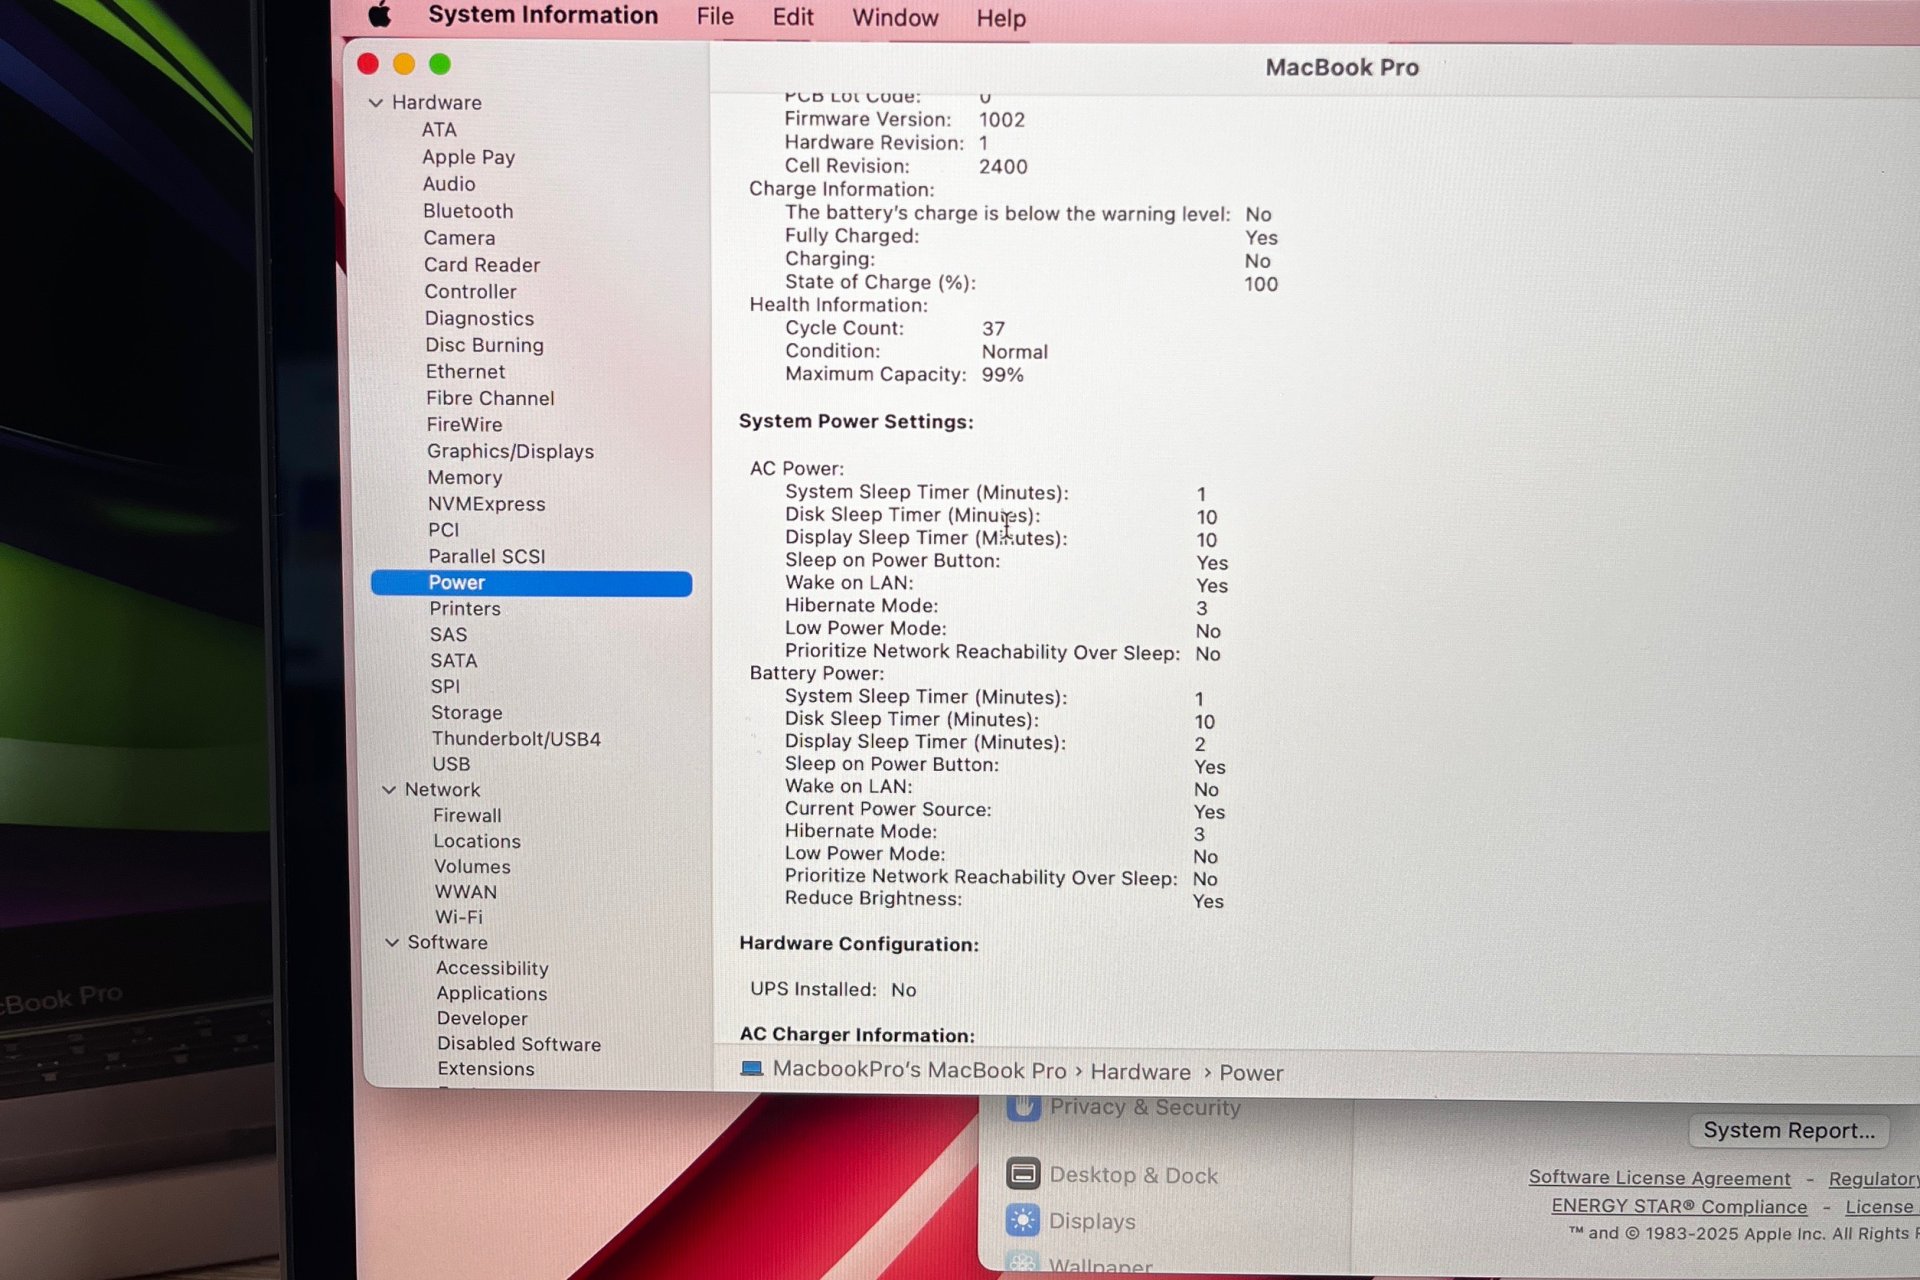The height and width of the screenshot is (1280, 1920).
Task: Select Disabled Software under Software
Action: pos(519,1044)
